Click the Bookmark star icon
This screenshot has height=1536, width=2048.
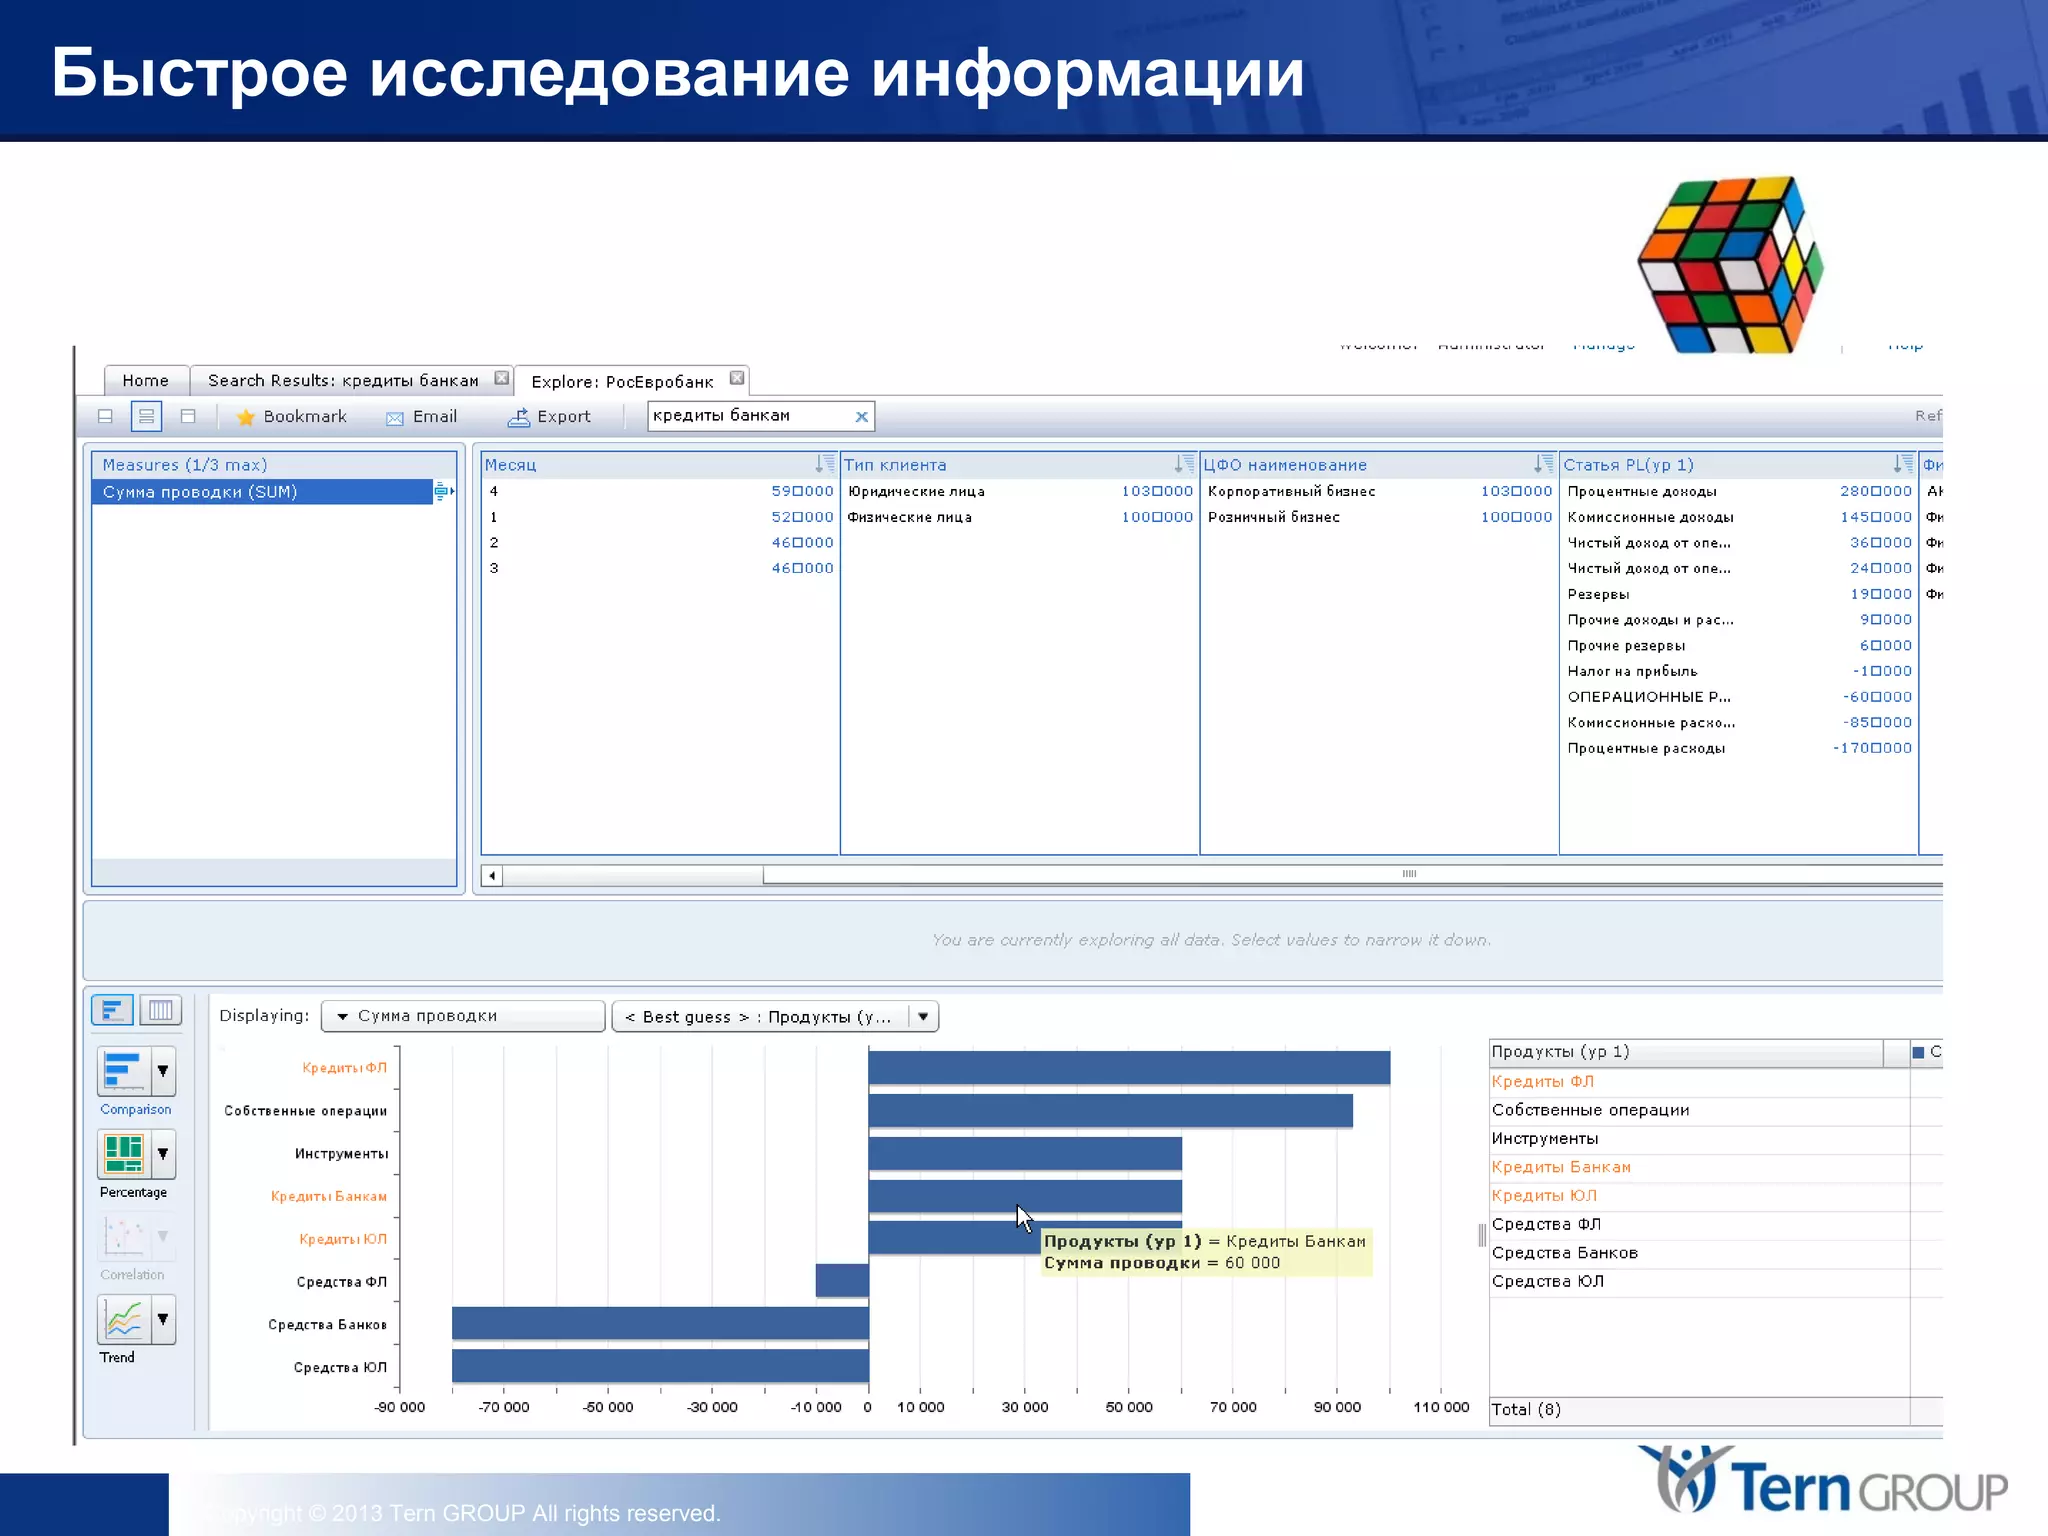point(245,417)
